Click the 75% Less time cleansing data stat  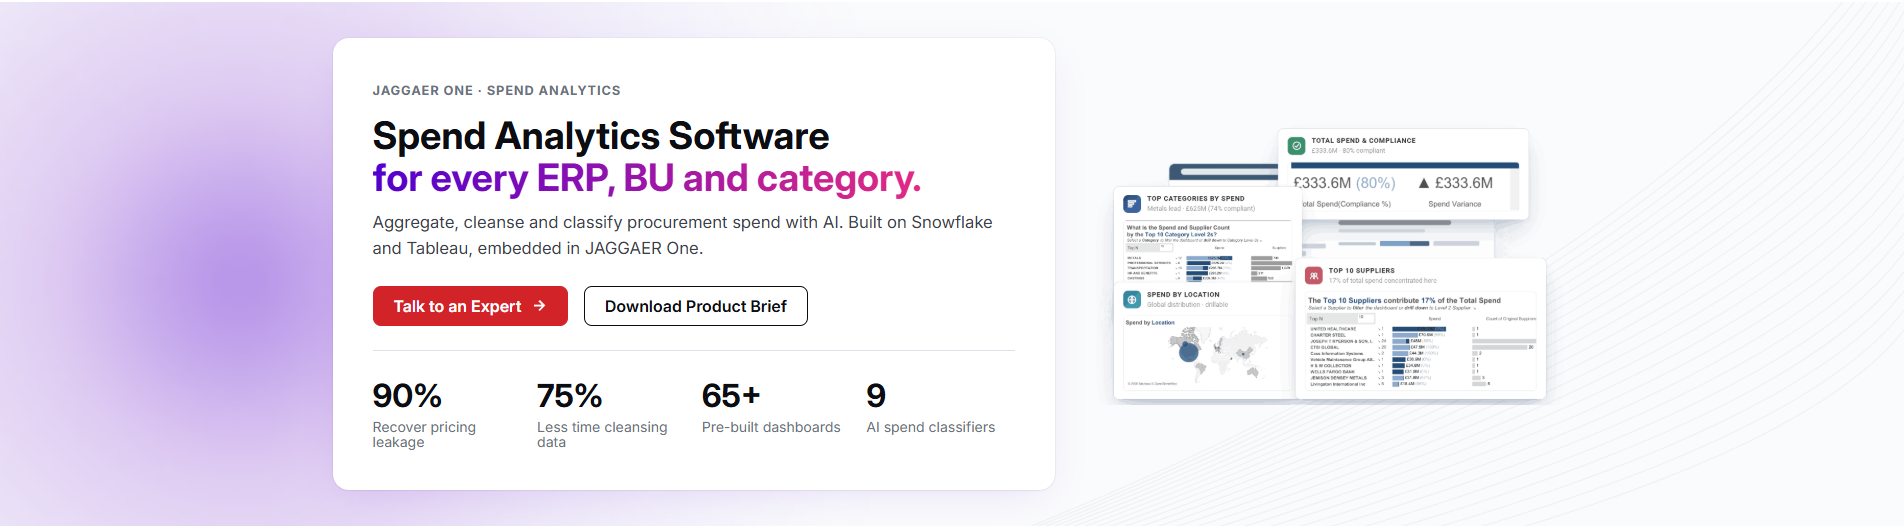(x=602, y=414)
